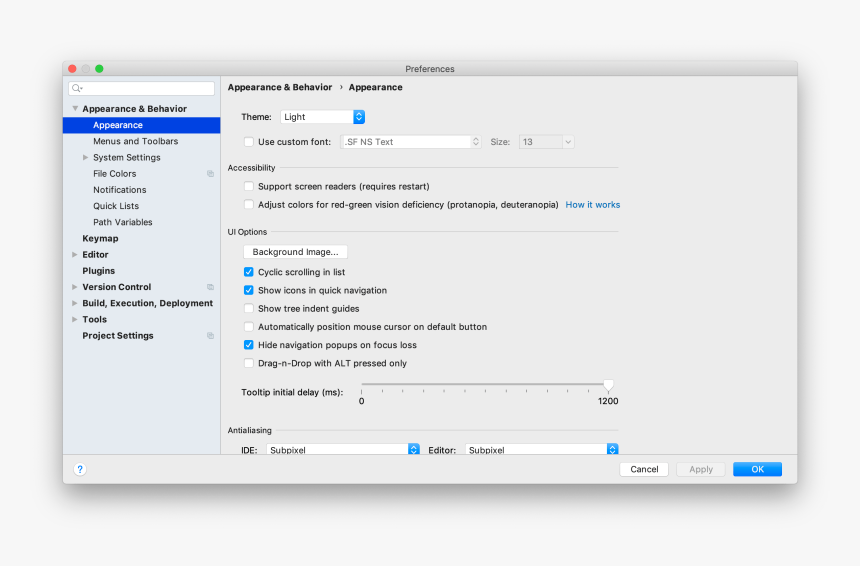Viewport: 860px width, 566px height.
Task: Expand the Version Control tree node
Action: point(75,287)
